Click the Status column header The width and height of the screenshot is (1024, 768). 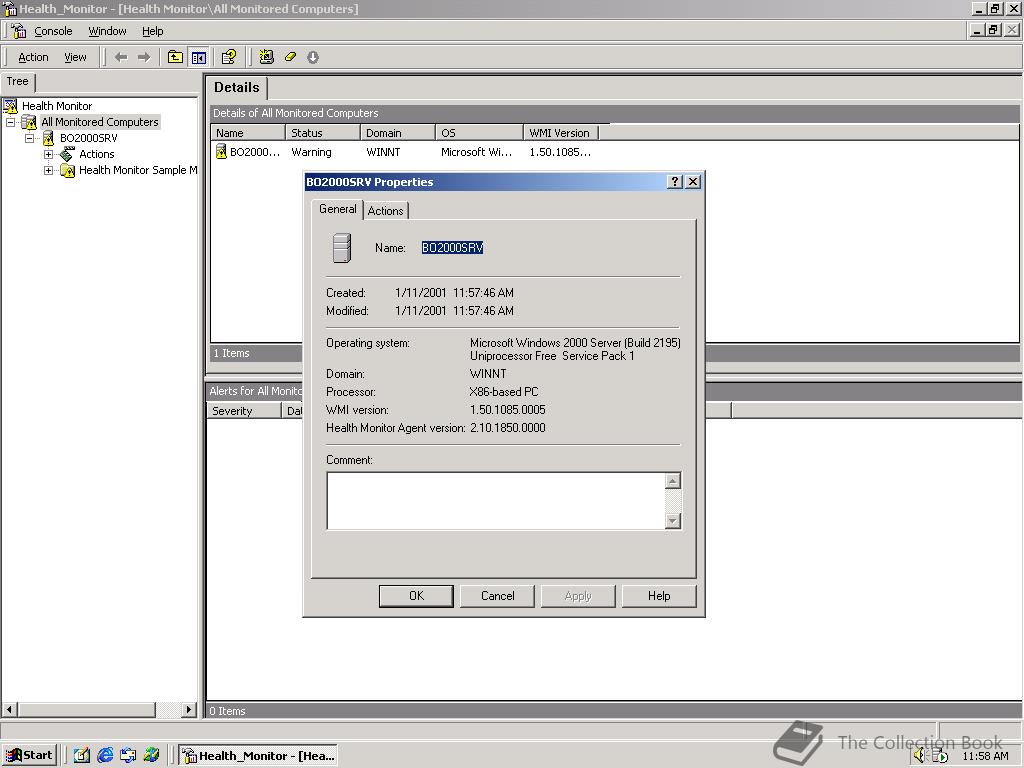click(323, 133)
